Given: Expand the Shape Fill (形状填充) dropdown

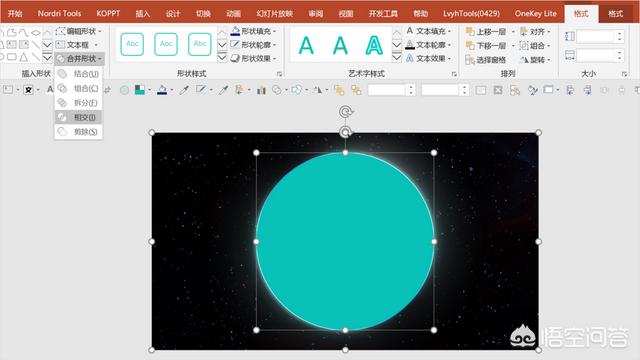Looking at the screenshot, I should click(253, 31).
